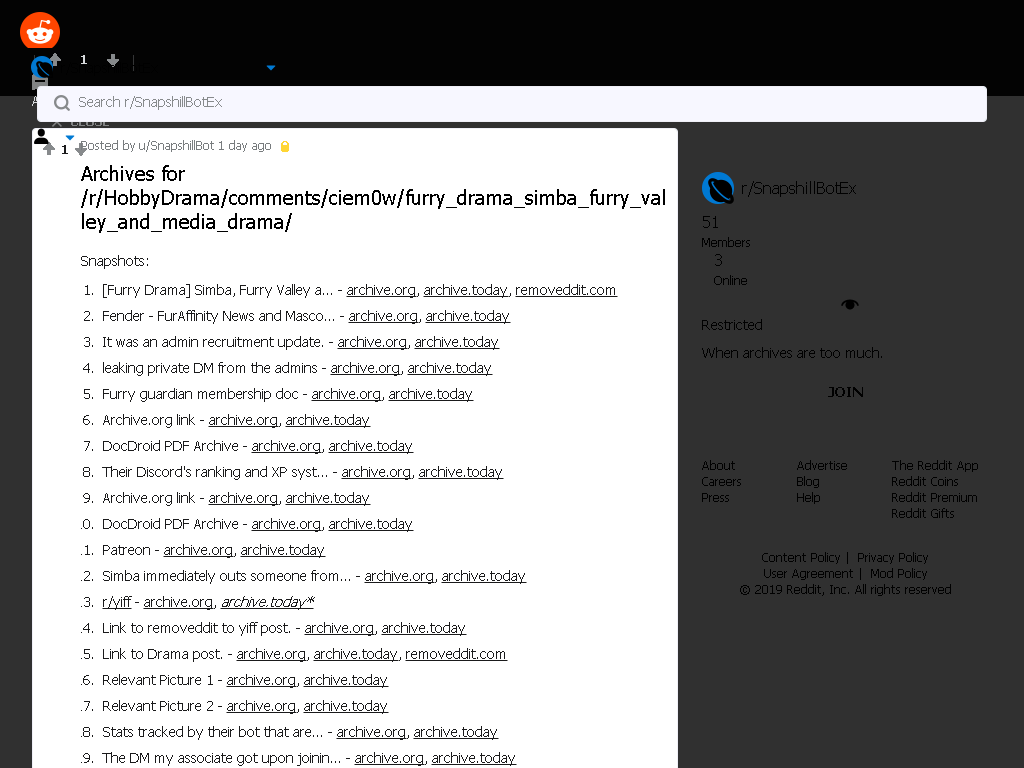Open archive.today for 'Link to Drama post' row
Image resolution: width=1024 pixels, height=768 pixels.
click(x=355, y=654)
